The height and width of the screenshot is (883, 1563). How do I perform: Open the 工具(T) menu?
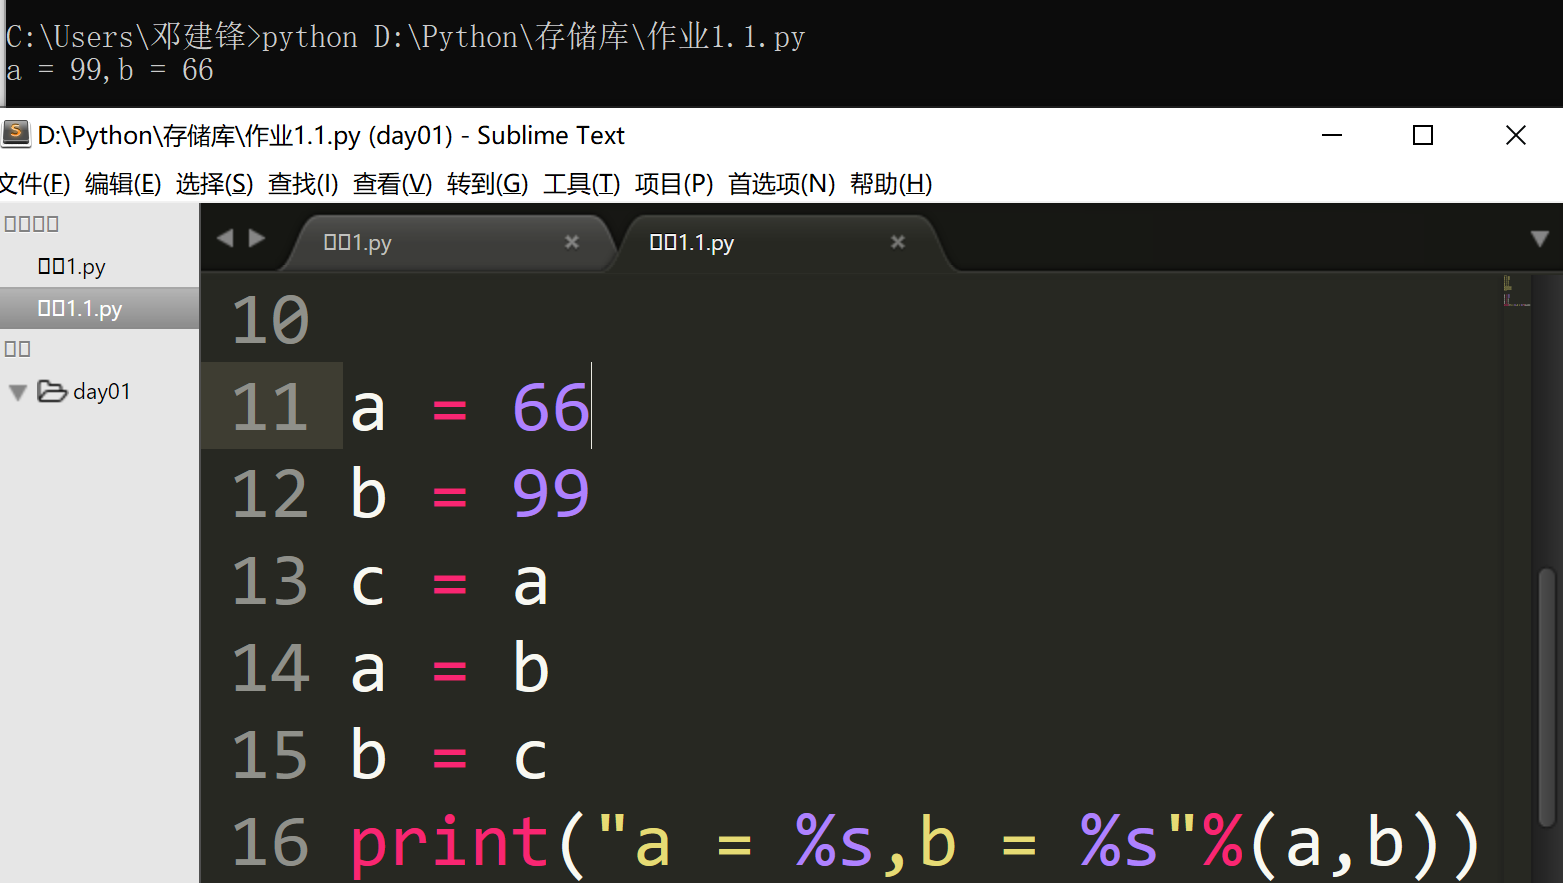coord(580,184)
